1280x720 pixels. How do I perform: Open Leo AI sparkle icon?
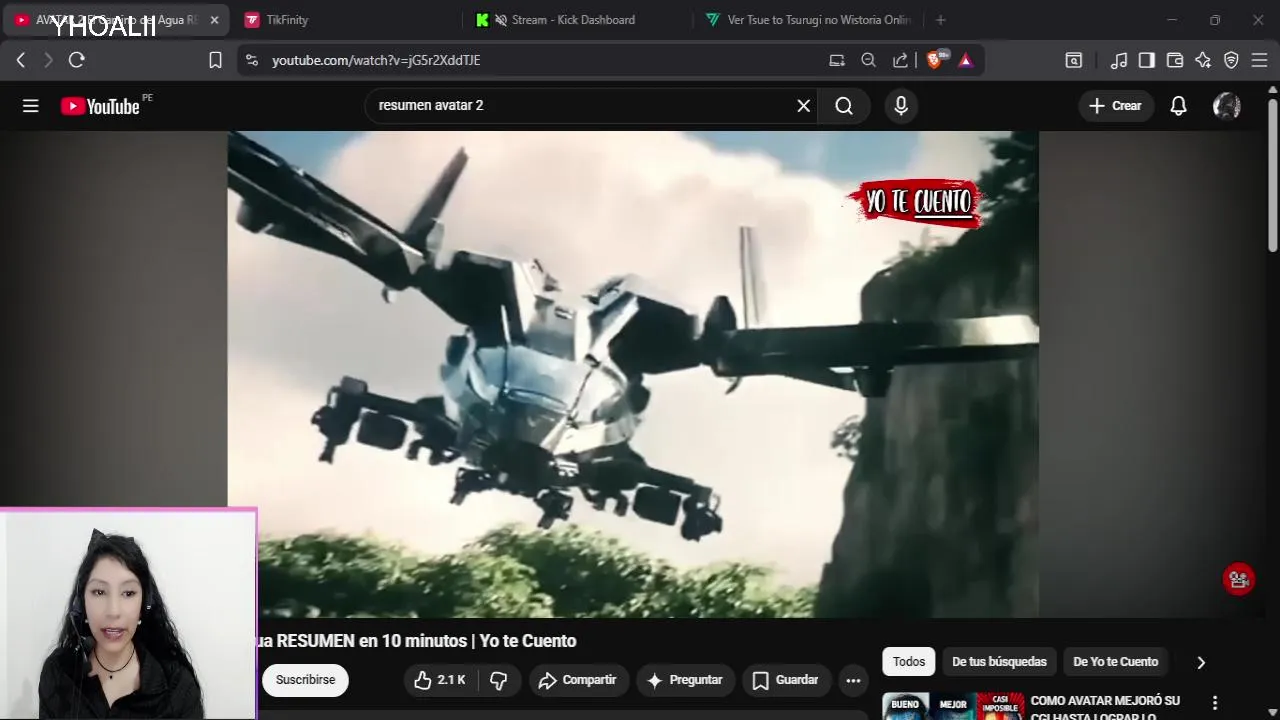tap(1203, 60)
